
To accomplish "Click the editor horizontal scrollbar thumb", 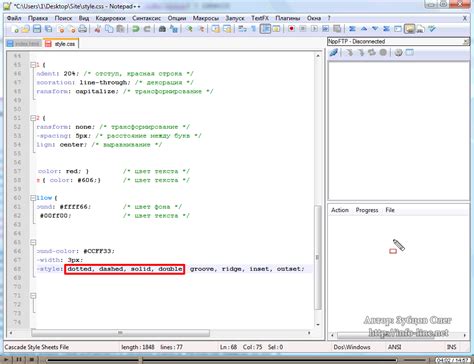I will tap(121, 333).
